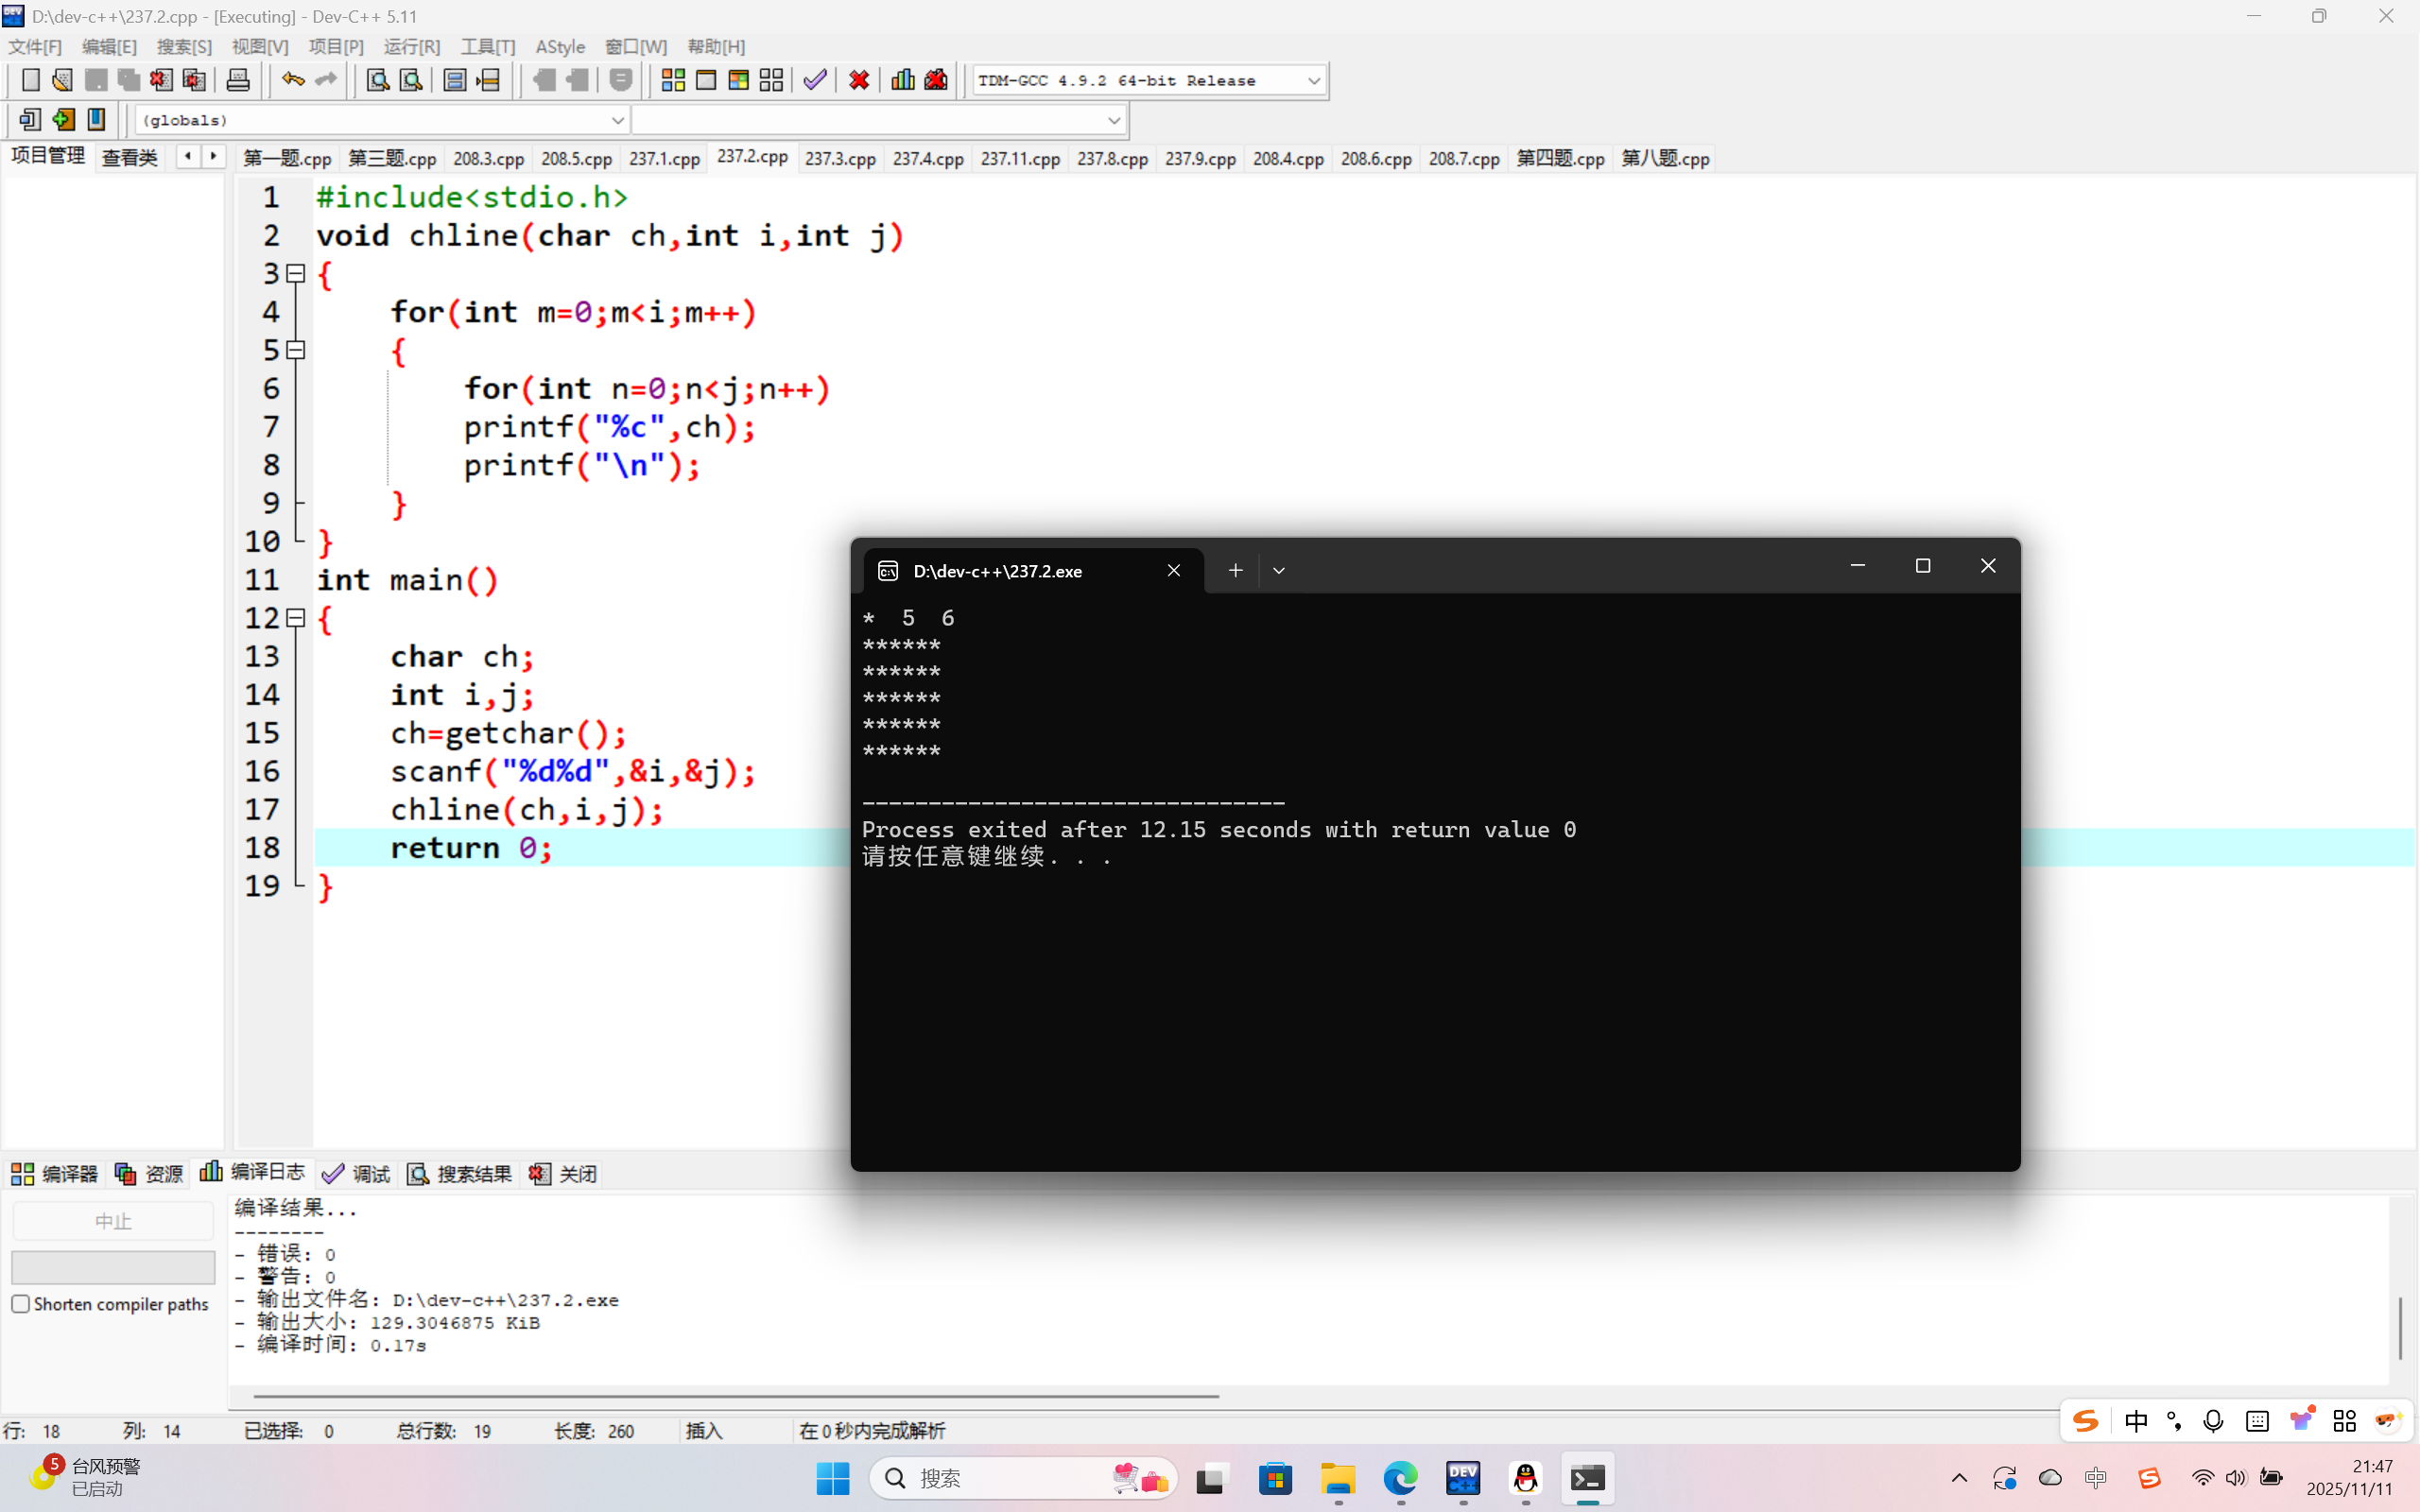Collapse the fold box at line 3

[x=296, y=273]
